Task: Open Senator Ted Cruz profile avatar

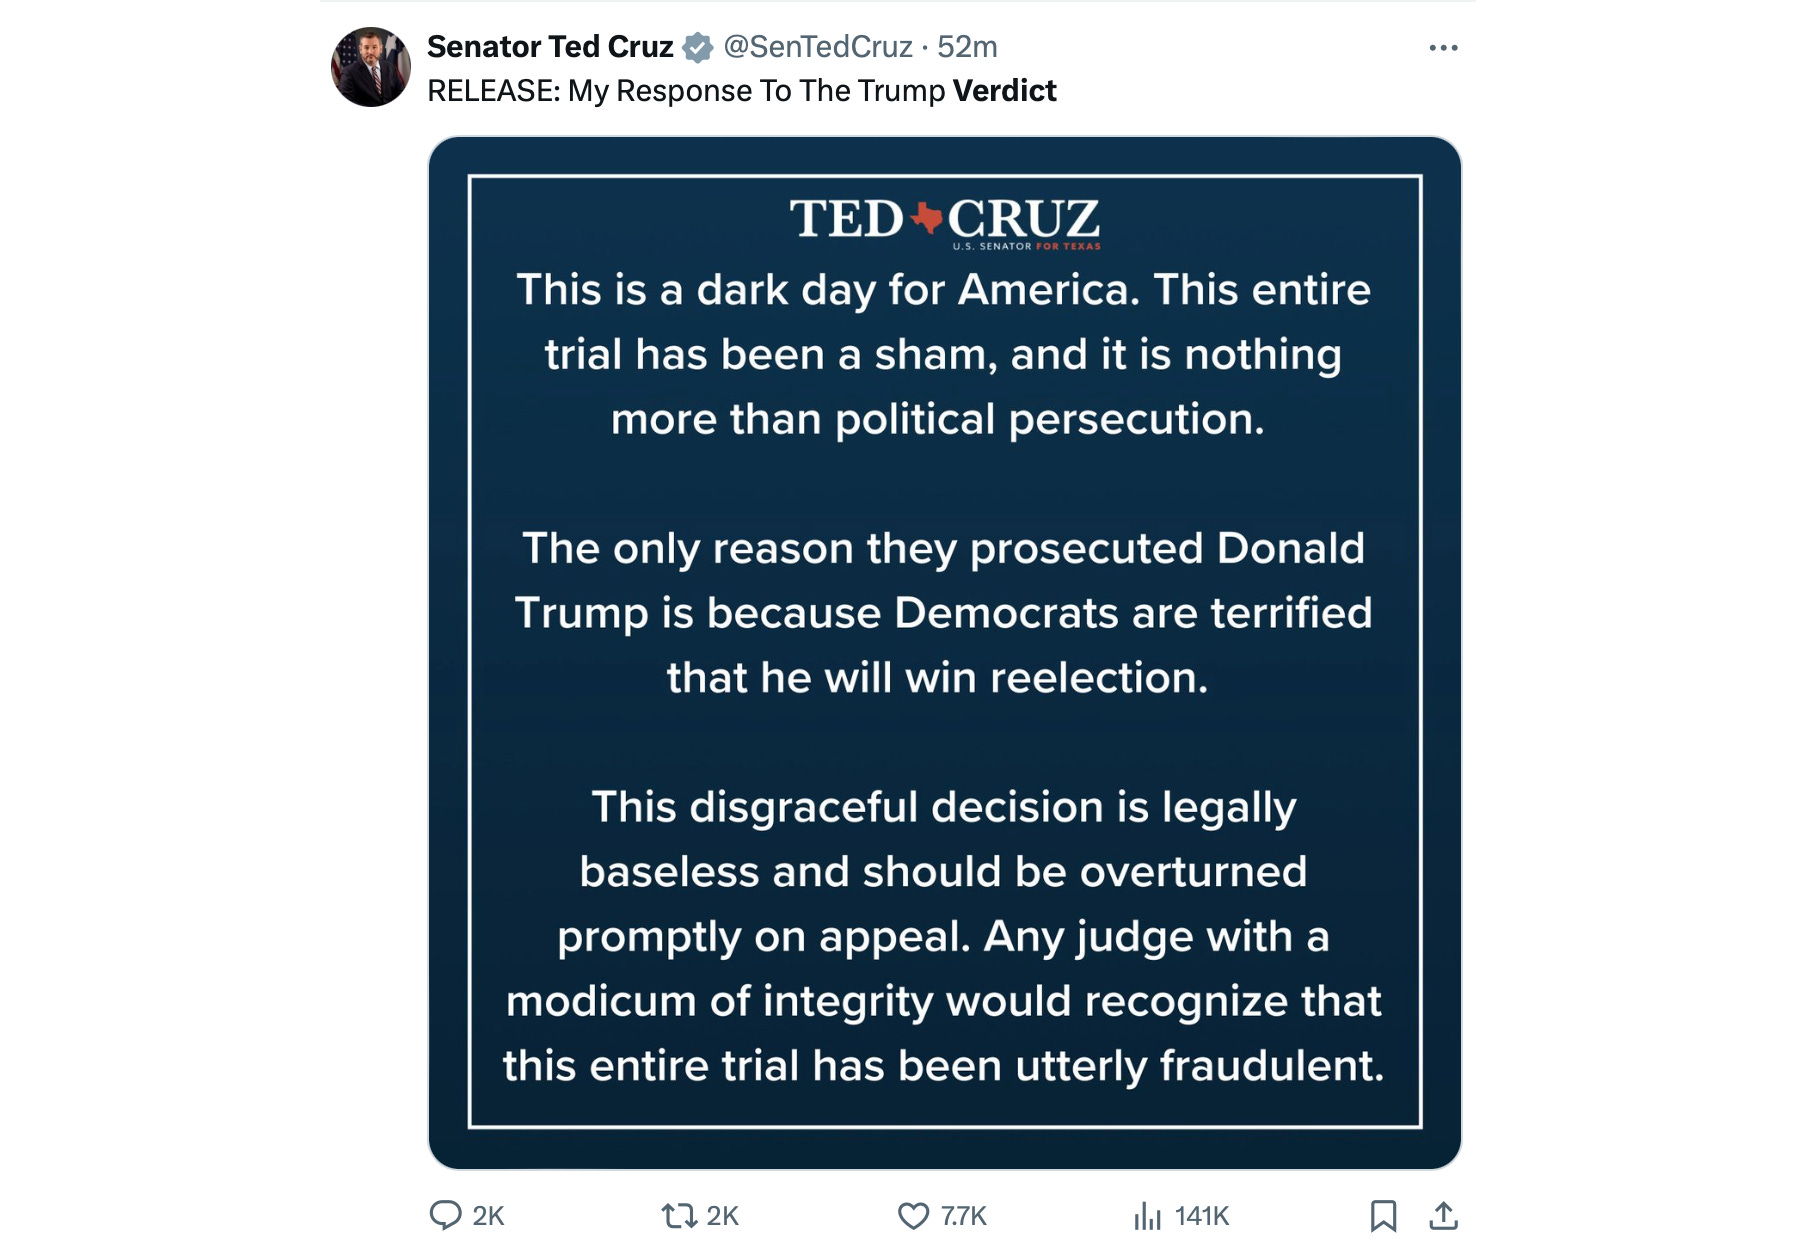Action: pos(370,67)
